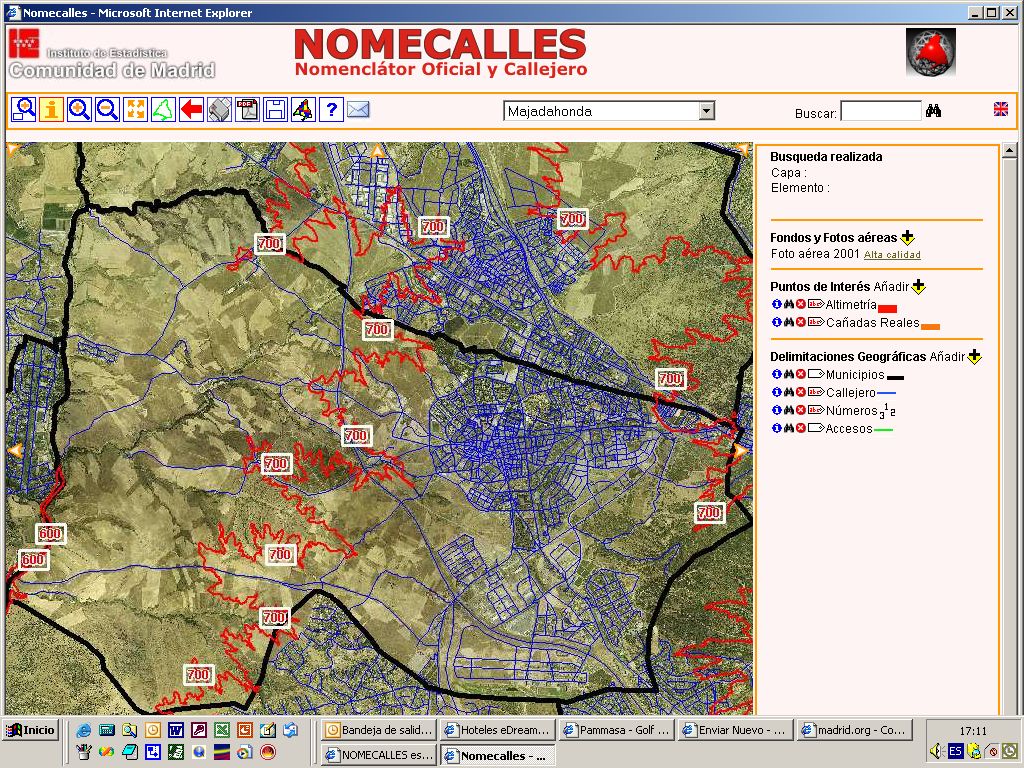Open help with the question mark icon
Viewport: 1024px width, 768px height.
pyautogui.click(x=331, y=109)
